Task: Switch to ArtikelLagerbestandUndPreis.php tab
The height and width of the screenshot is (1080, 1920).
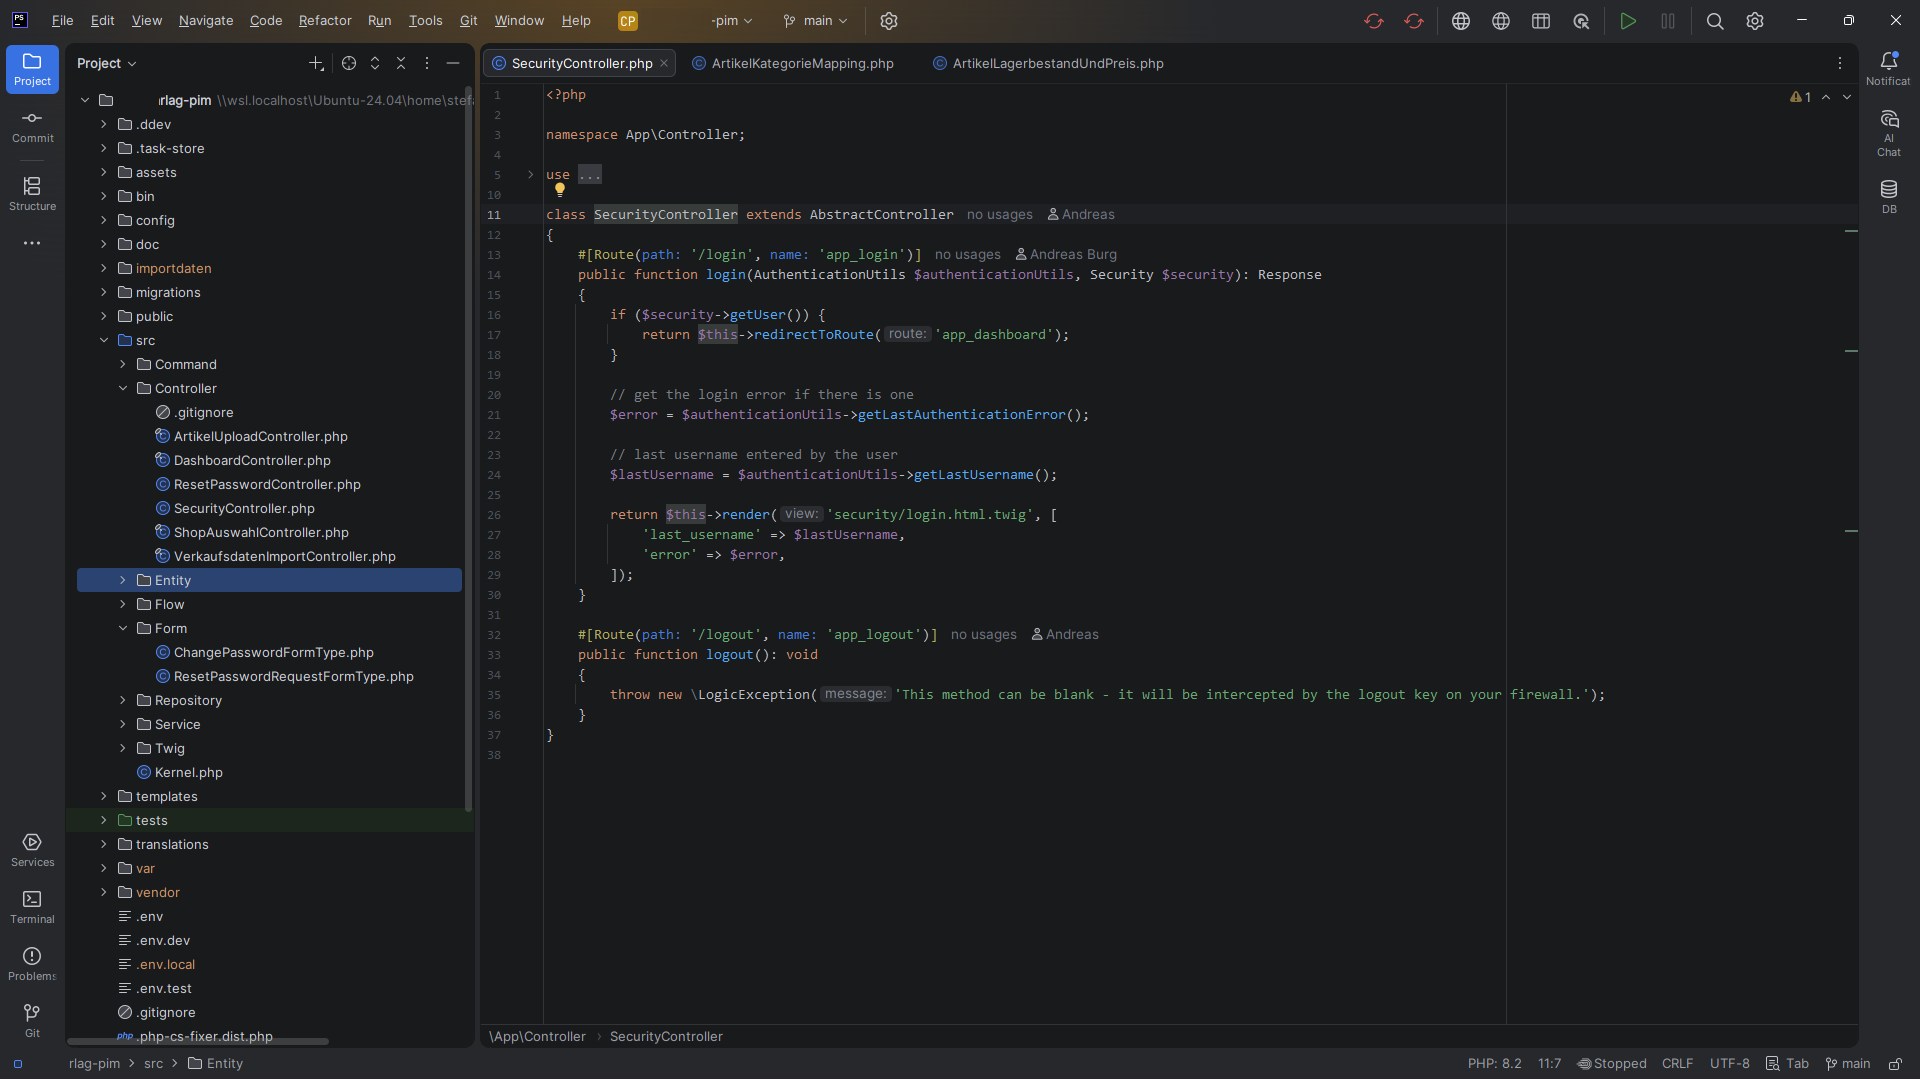Action: [1048, 63]
